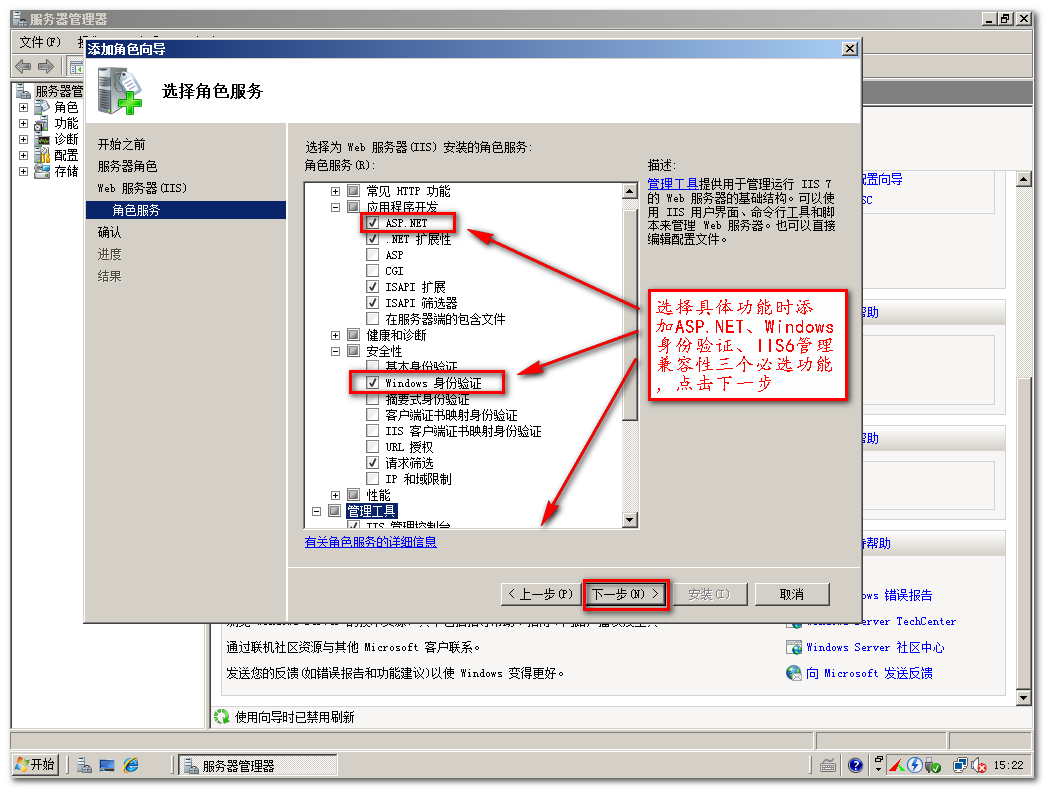Click role services list scroll up arrow

click(x=629, y=191)
